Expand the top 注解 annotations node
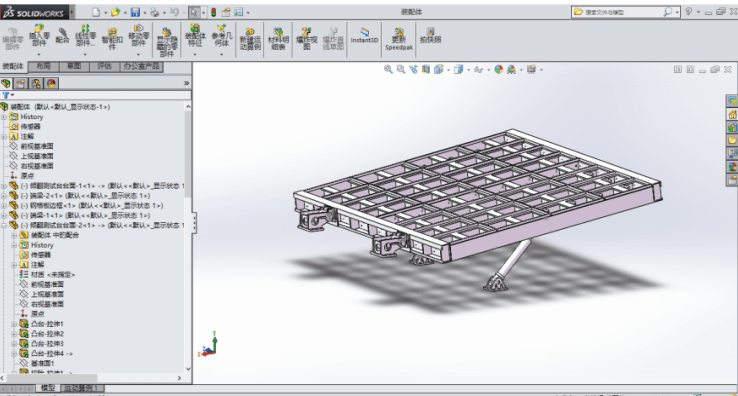 (x=4, y=137)
